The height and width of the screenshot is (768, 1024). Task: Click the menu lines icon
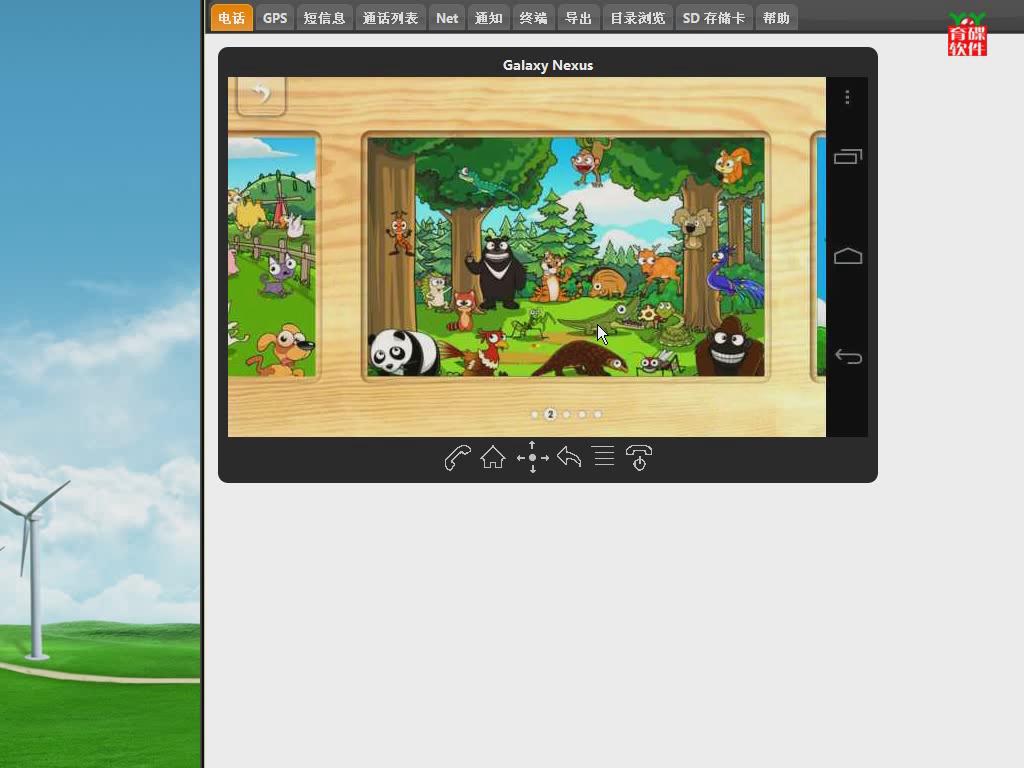pos(604,456)
